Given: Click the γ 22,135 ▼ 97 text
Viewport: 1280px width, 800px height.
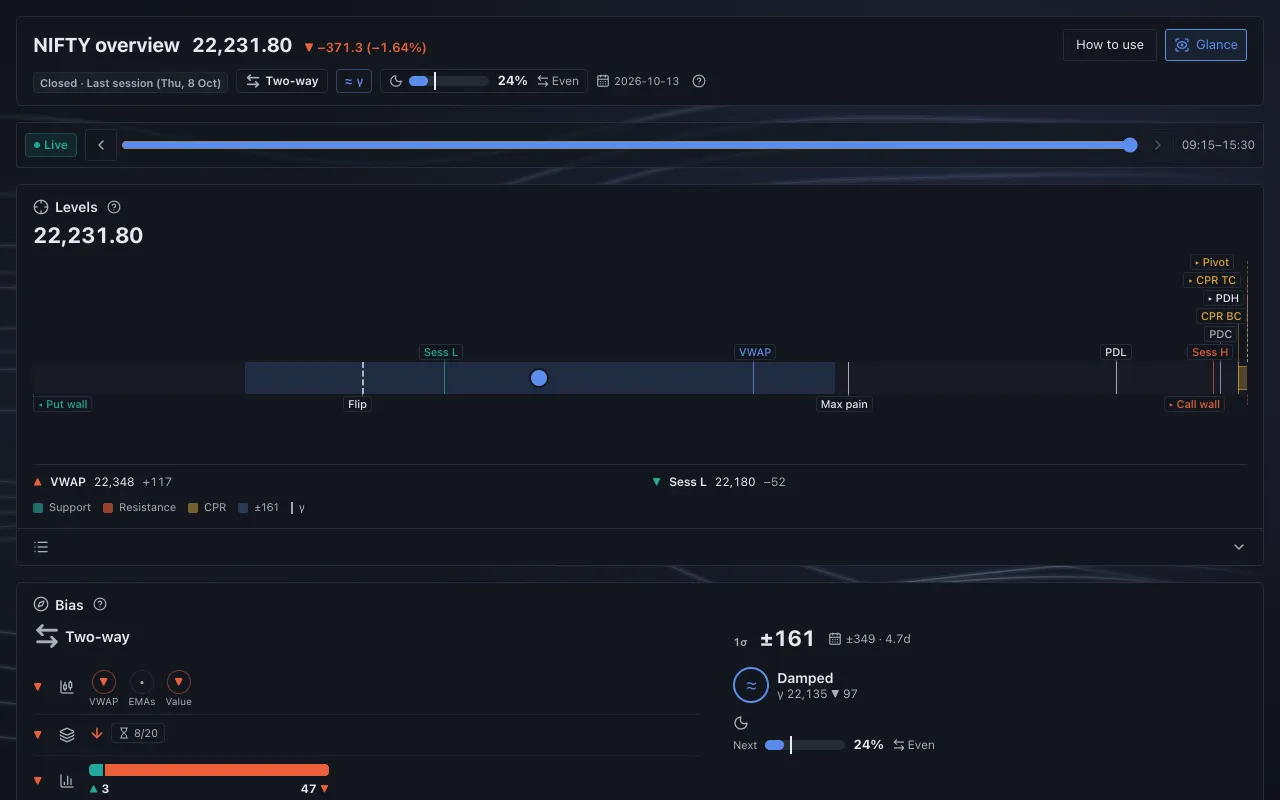Looking at the screenshot, I should click(817, 694).
